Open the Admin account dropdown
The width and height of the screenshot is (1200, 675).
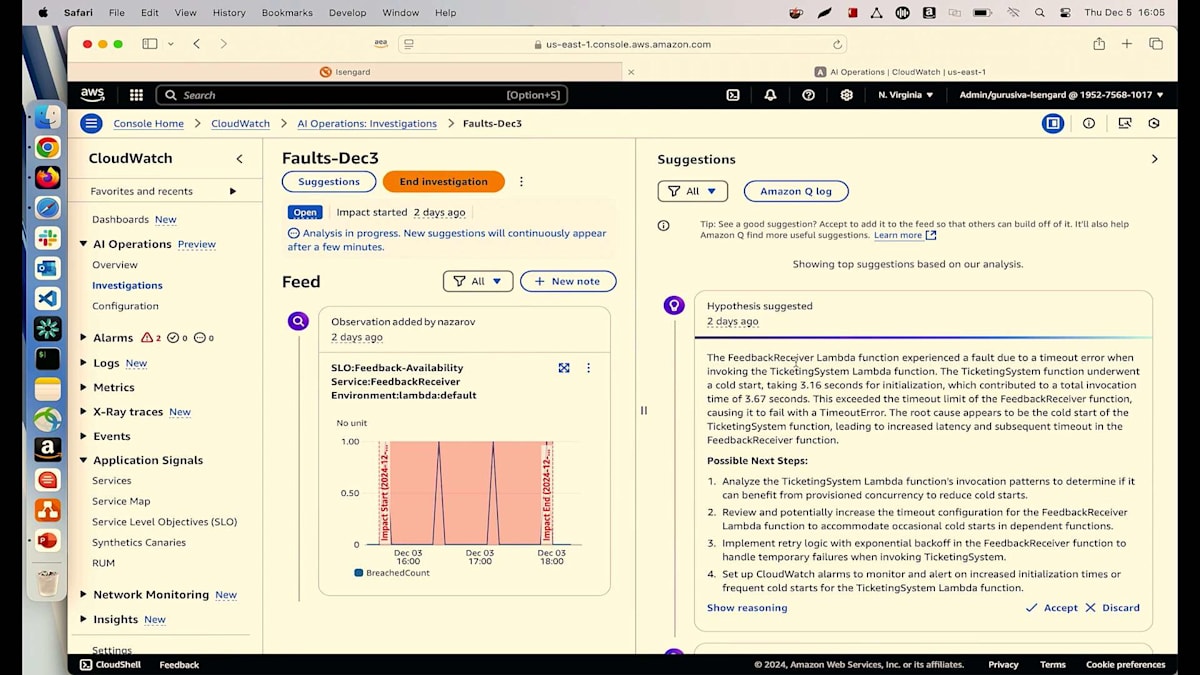coord(1061,95)
